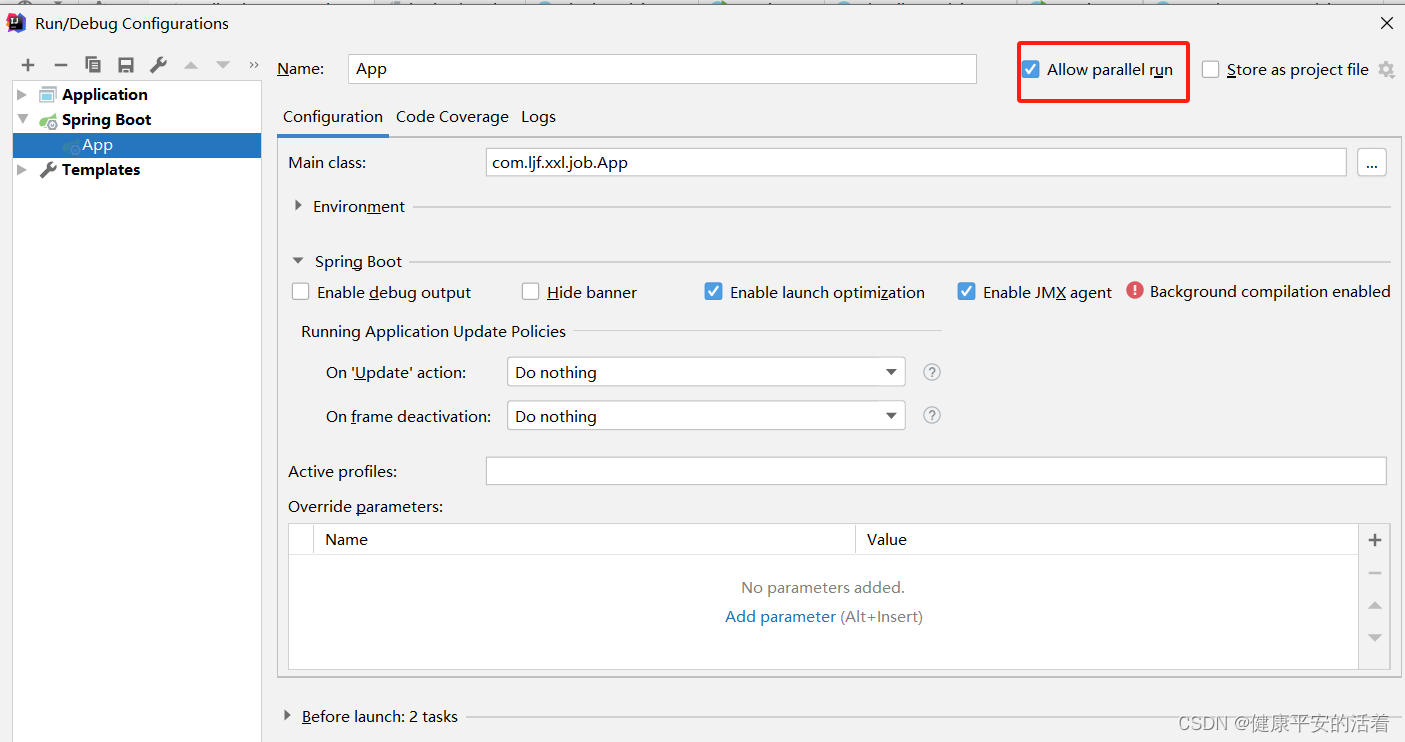Open edit templates wrench icon
The width and height of the screenshot is (1405, 742).
tap(158, 65)
